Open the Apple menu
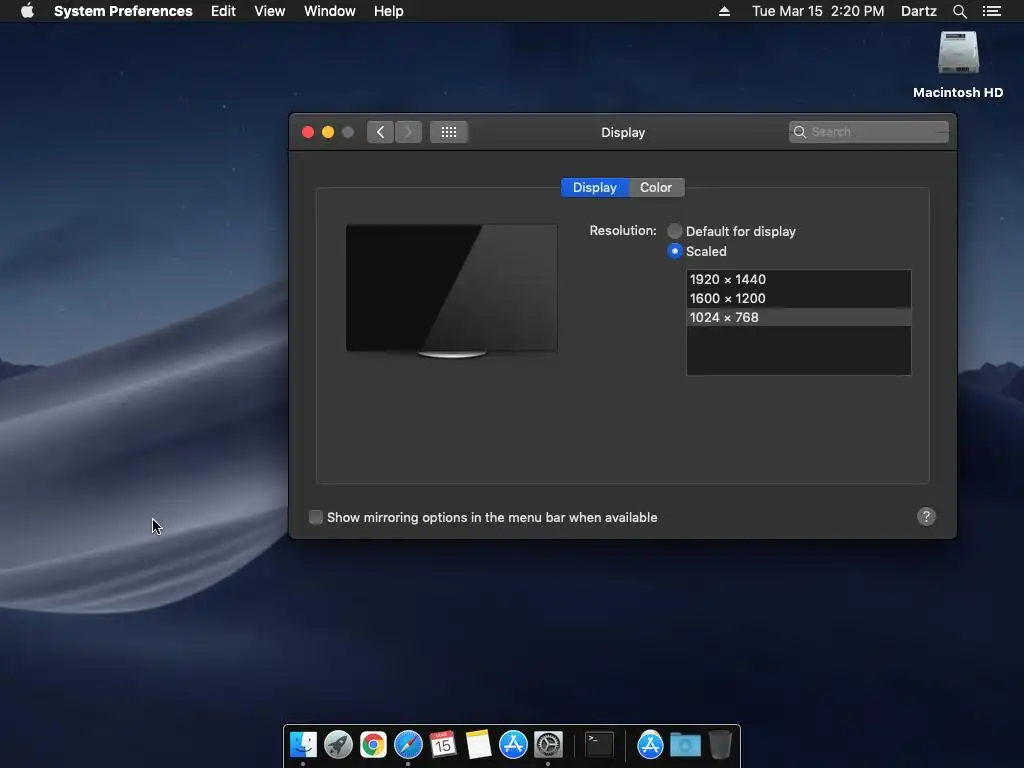This screenshot has width=1024, height=768. point(27,11)
